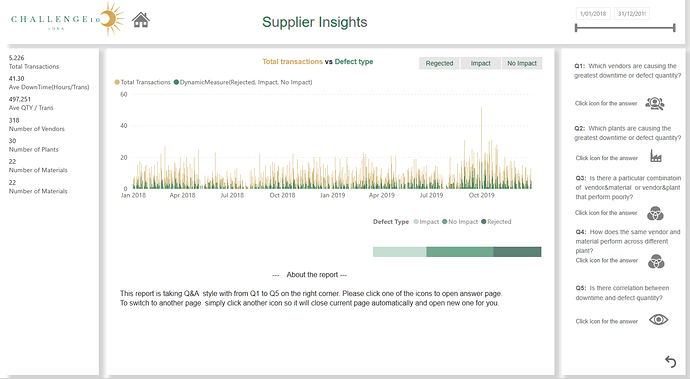690x379 pixels.
Task: Select the No Impact defect button
Action: (x=522, y=63)
